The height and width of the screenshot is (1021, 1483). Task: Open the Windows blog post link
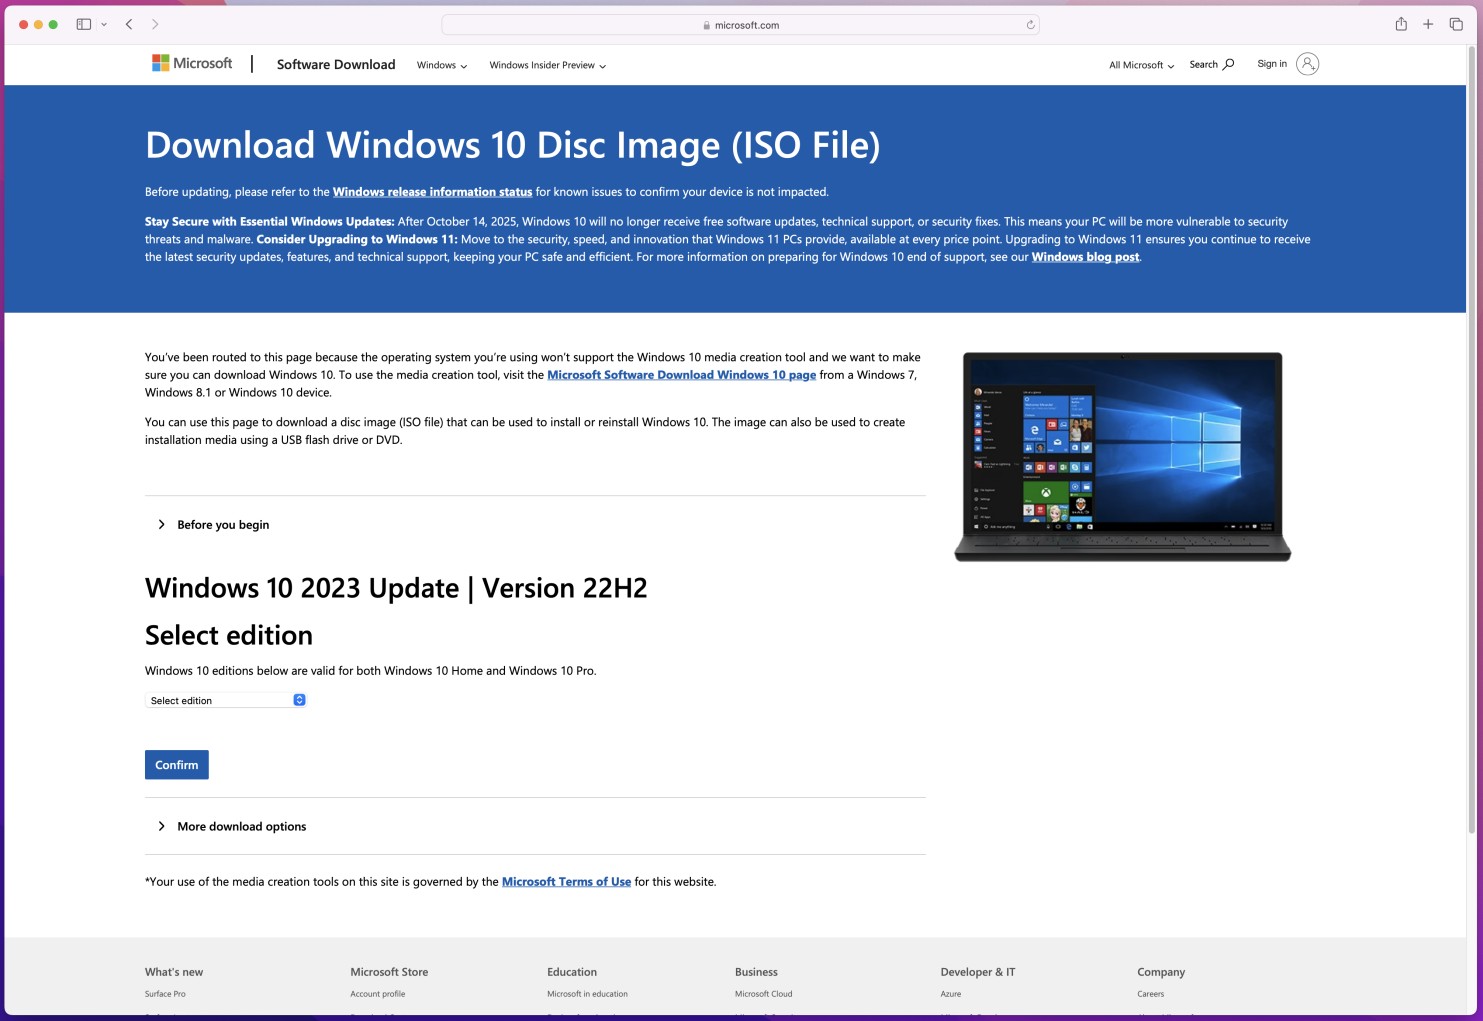pyautogui.click(x=1085, y=257)
